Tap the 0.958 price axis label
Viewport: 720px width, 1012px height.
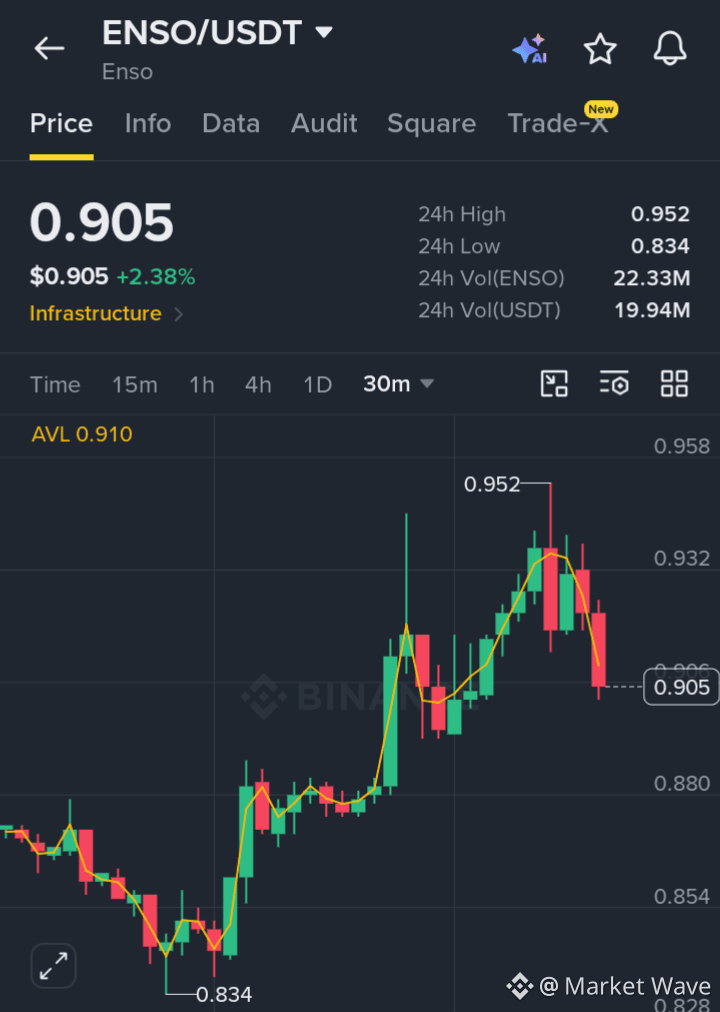click(681, 446)
